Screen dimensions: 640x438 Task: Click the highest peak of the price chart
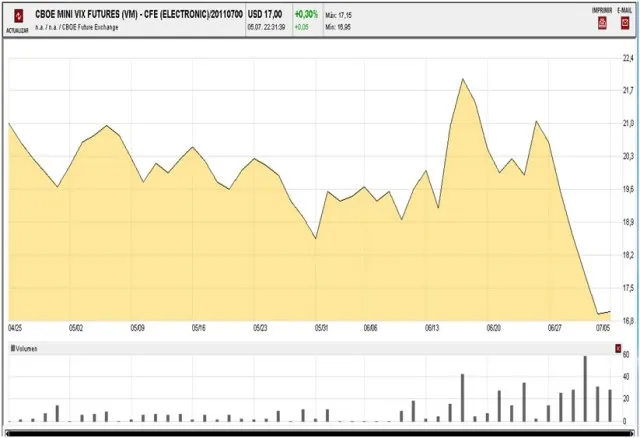[x=463, y=79]
